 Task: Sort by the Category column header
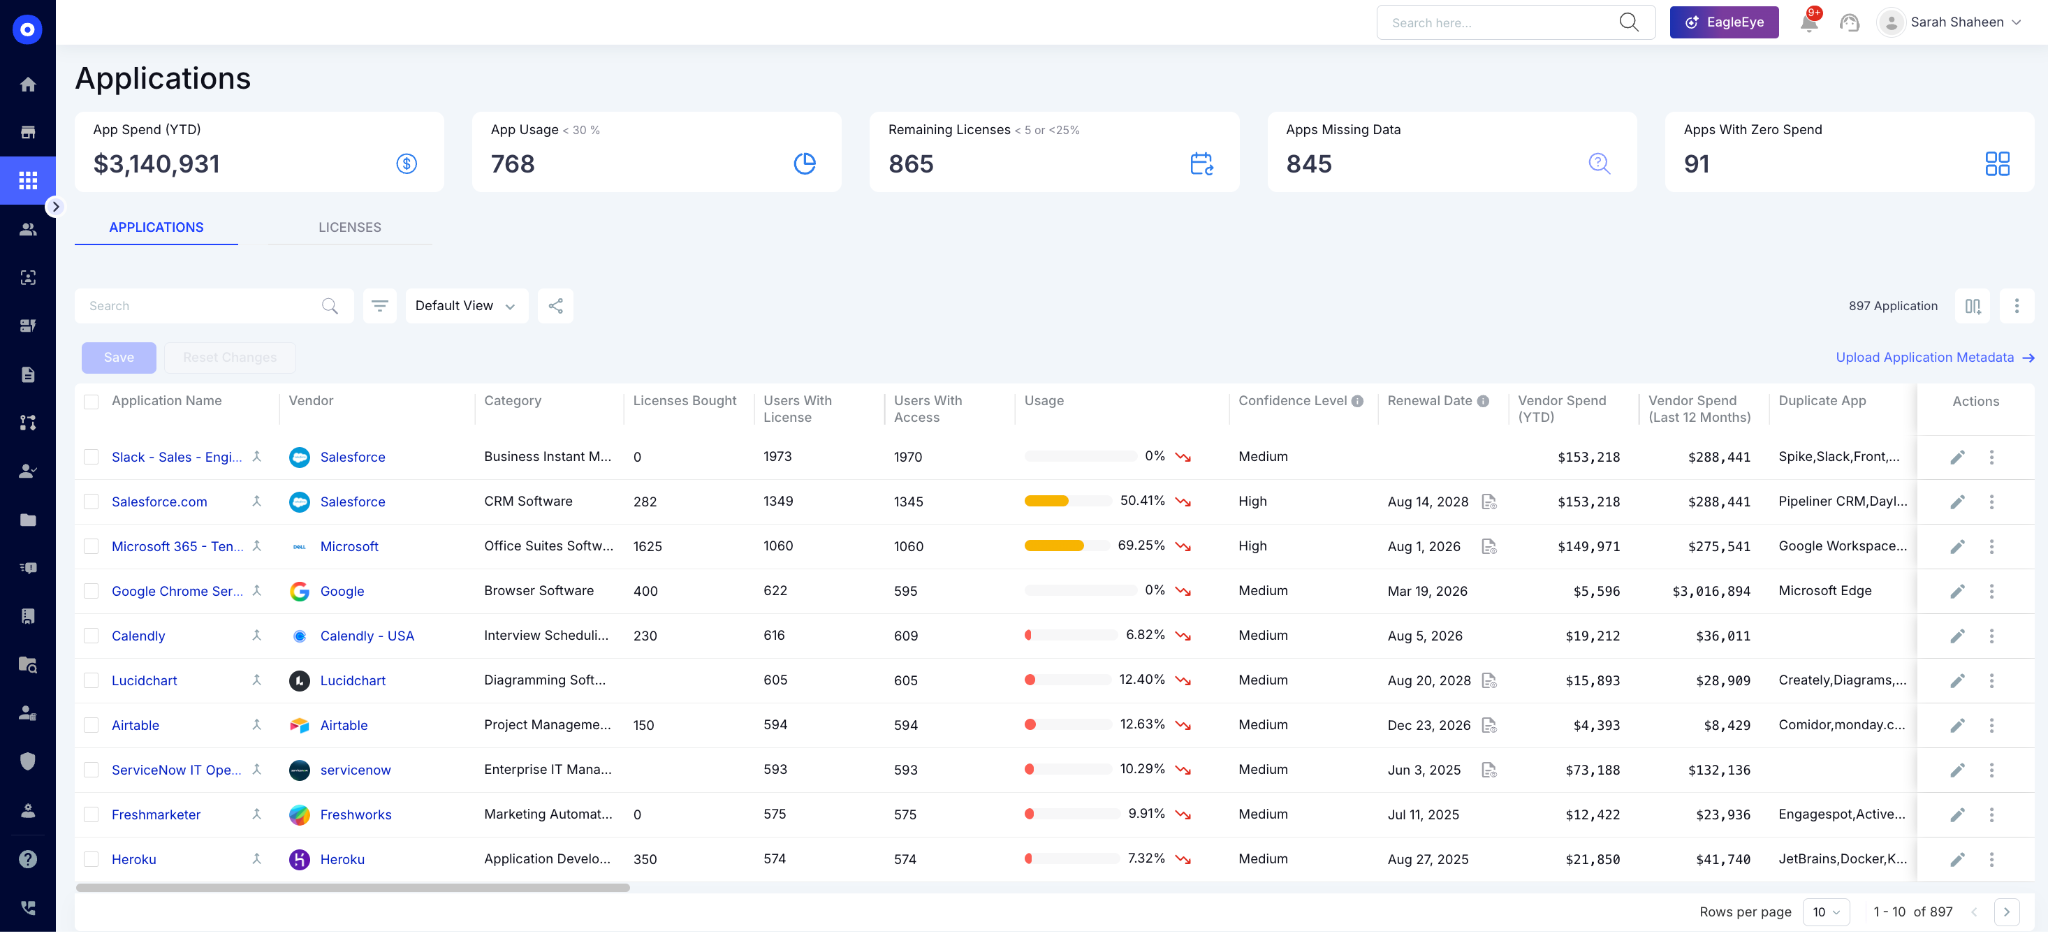[x=513, y=401]
